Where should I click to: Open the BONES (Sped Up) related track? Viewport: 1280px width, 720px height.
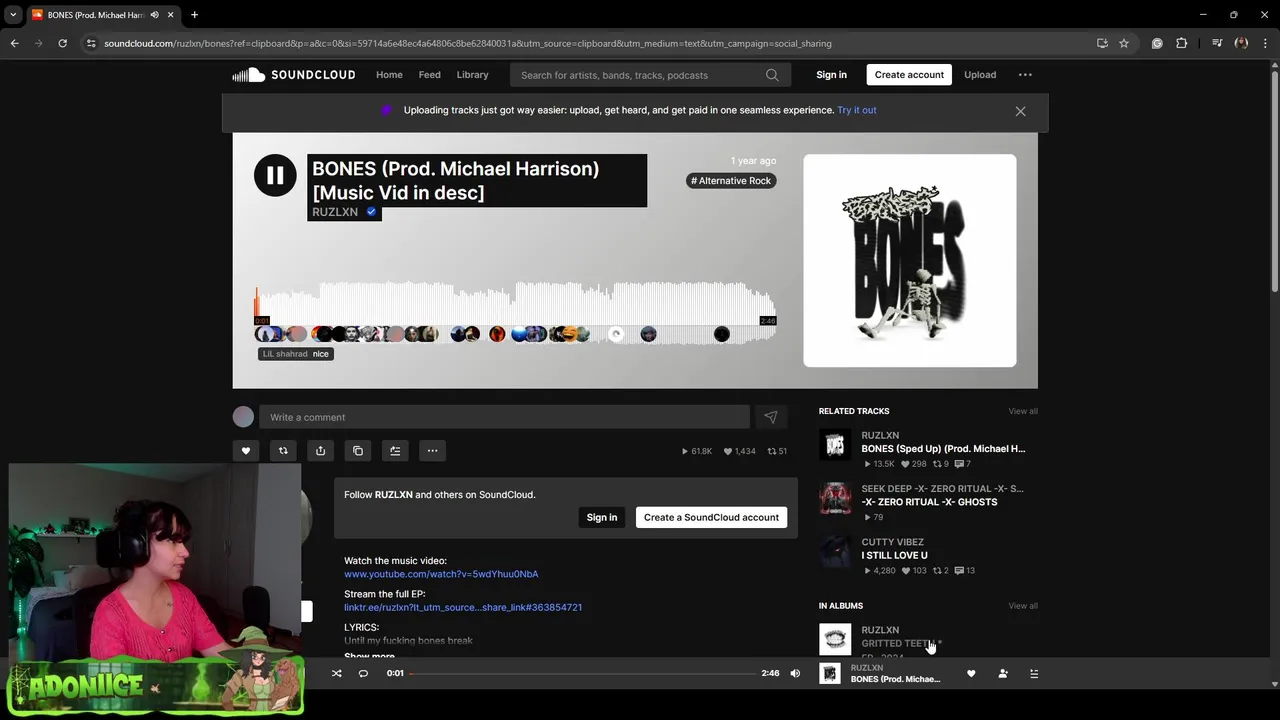(x=943, y=449)
